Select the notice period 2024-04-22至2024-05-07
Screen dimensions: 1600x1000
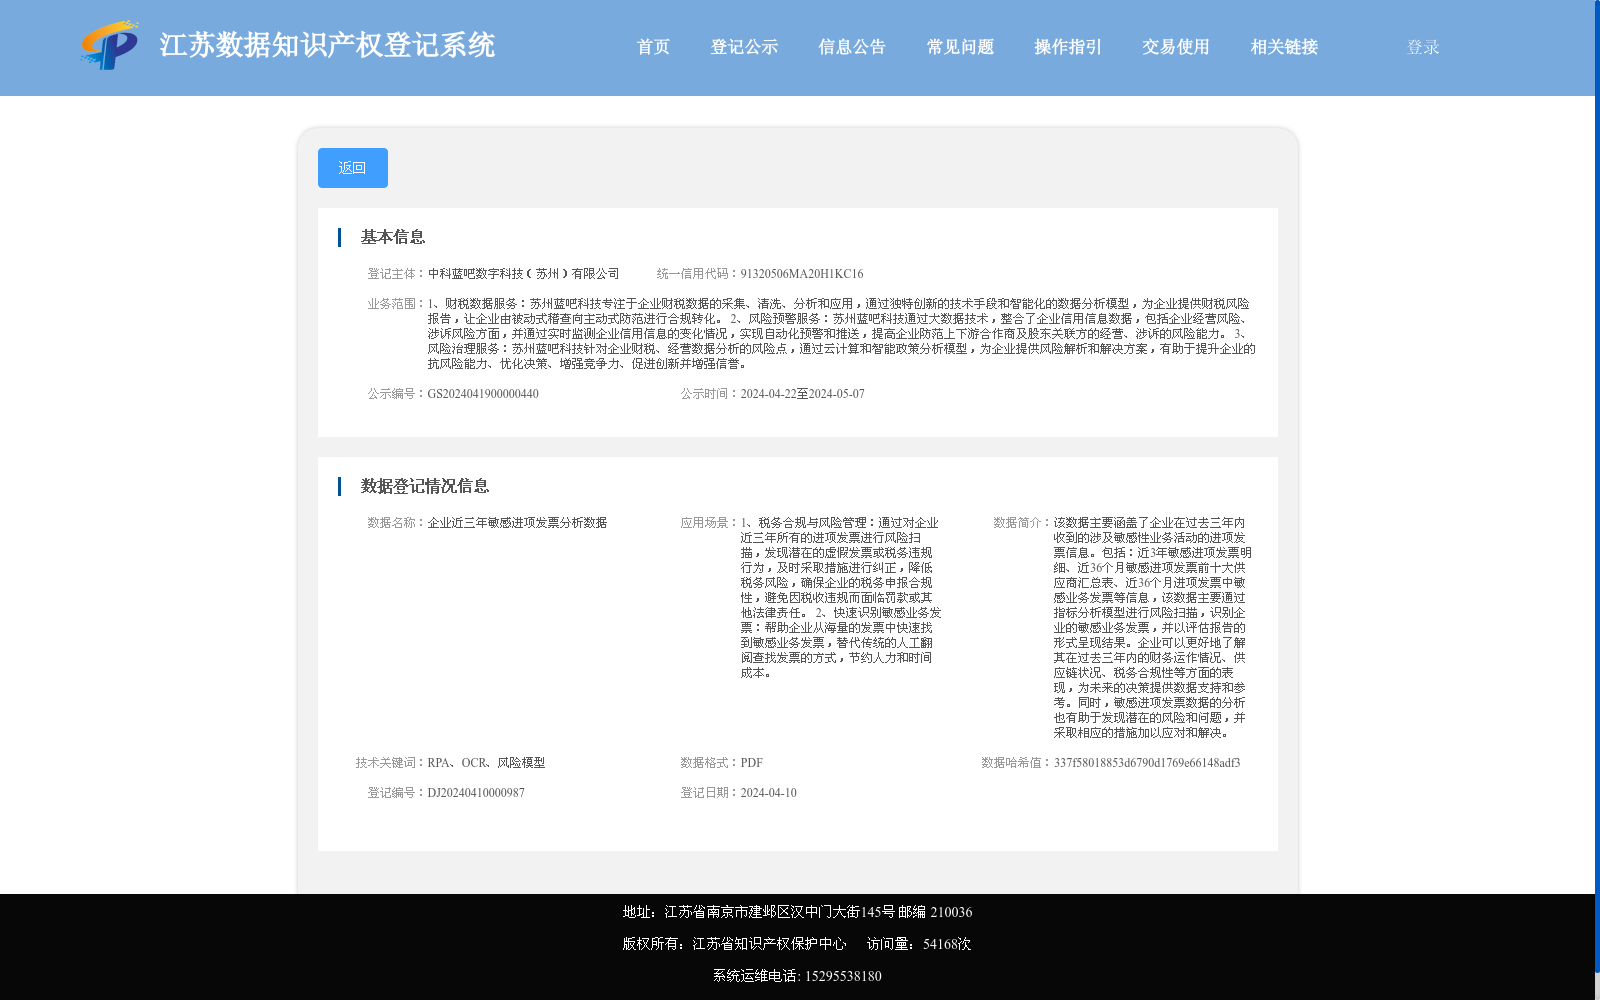[803, 394]
